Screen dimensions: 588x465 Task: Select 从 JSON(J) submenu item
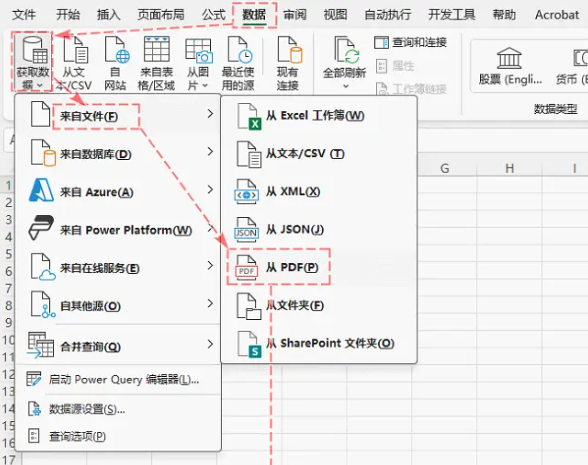[x=319, y=230]
